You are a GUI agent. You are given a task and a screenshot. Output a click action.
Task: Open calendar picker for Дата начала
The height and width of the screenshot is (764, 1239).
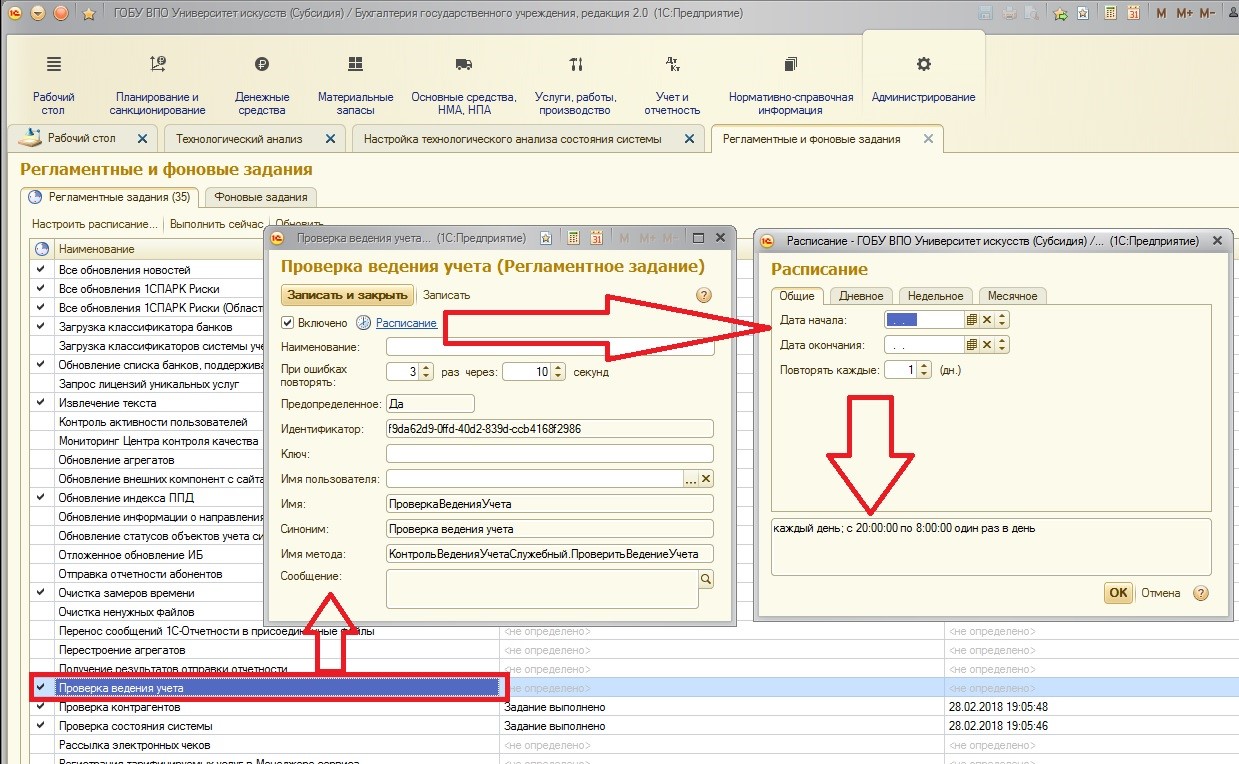(x=971, y=320)
